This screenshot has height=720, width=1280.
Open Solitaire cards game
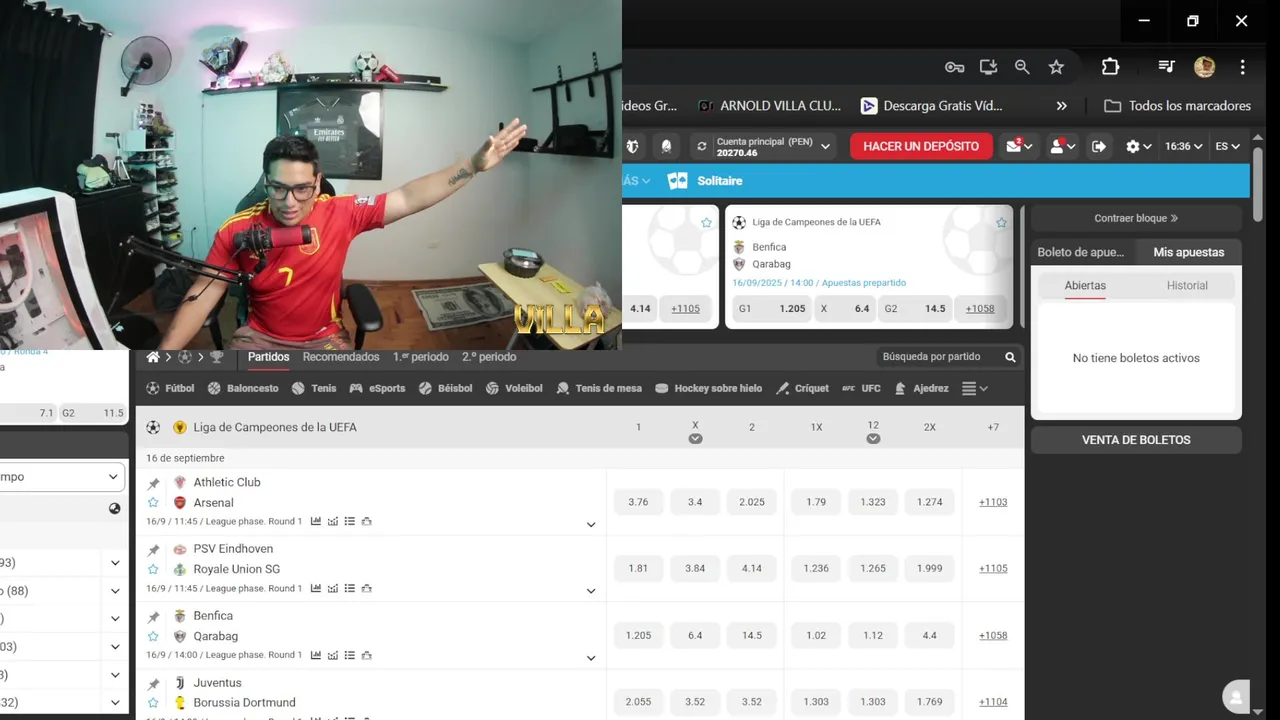[x=706, y=181]
